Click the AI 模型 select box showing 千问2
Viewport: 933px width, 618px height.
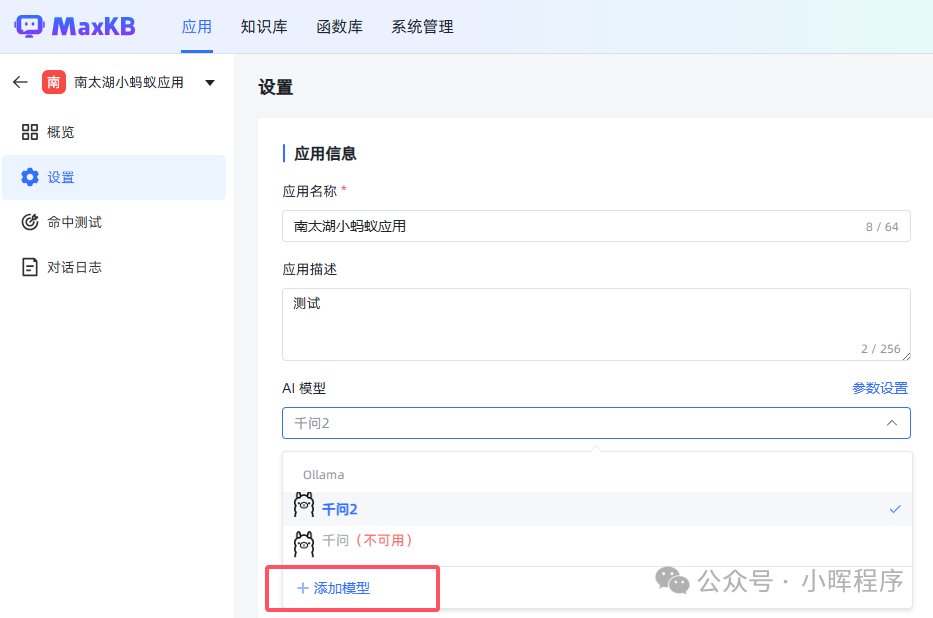coord(596,423)
